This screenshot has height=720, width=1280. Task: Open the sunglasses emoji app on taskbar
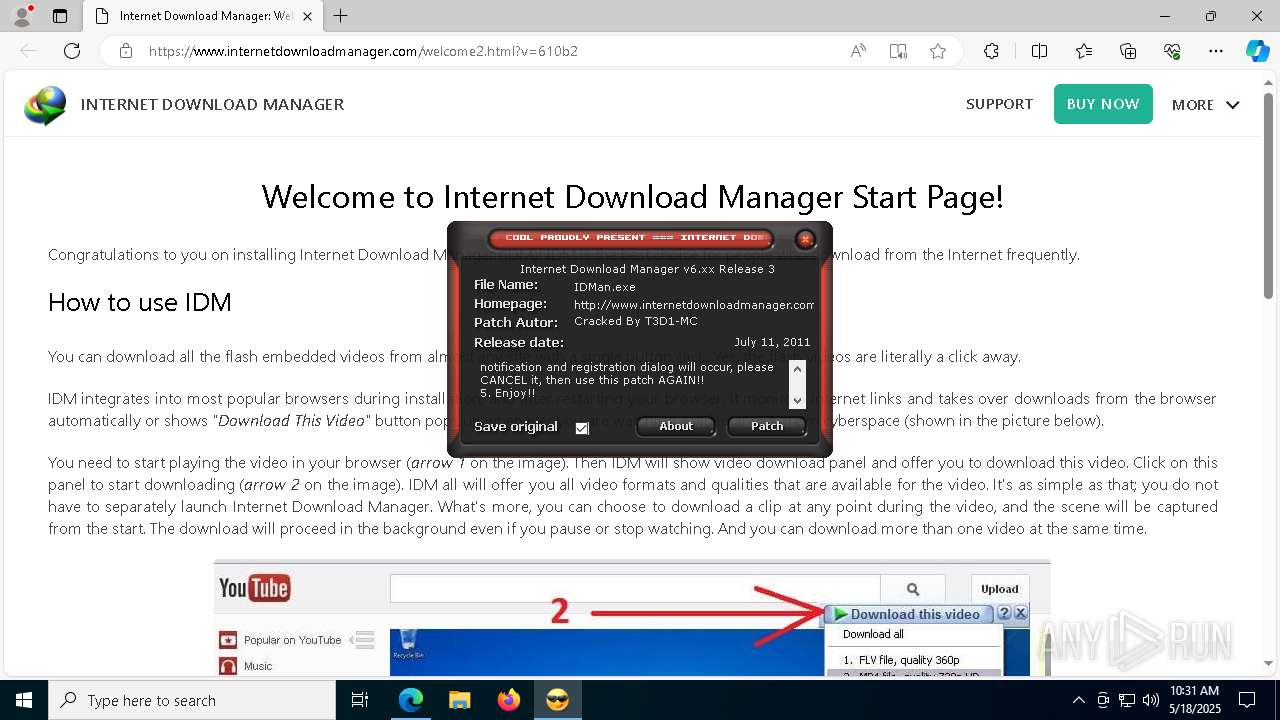(x=557, y=700)
